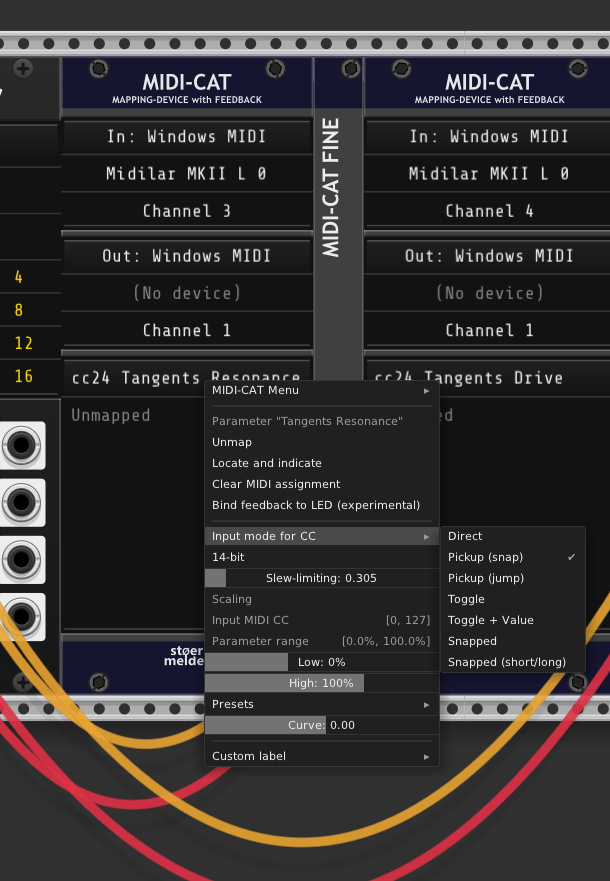The image size is (610, 881).
Task: Toggle the 14-bit option
Action: pos(321,557)
